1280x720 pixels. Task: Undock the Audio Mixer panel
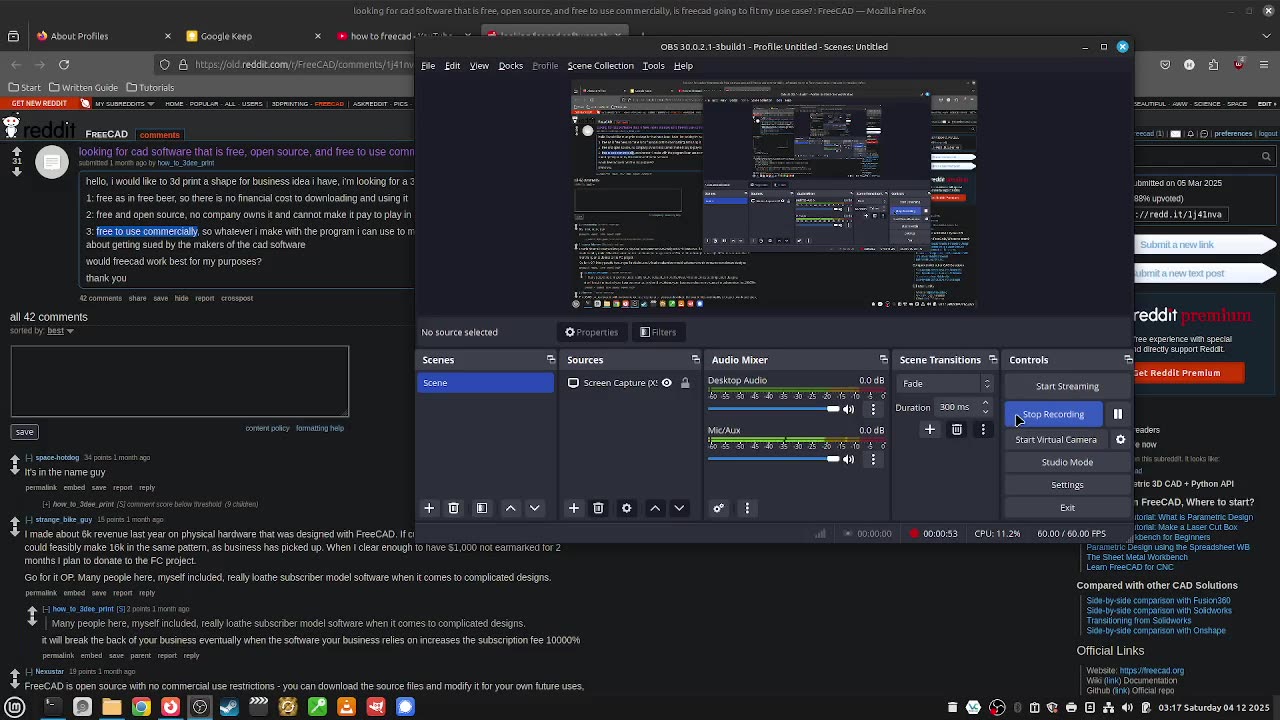[883, 360]
